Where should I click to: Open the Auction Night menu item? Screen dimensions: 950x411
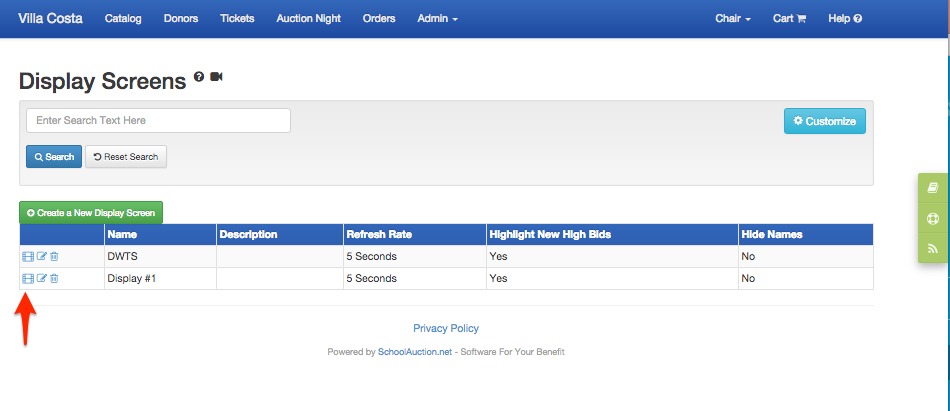(308, 19)
